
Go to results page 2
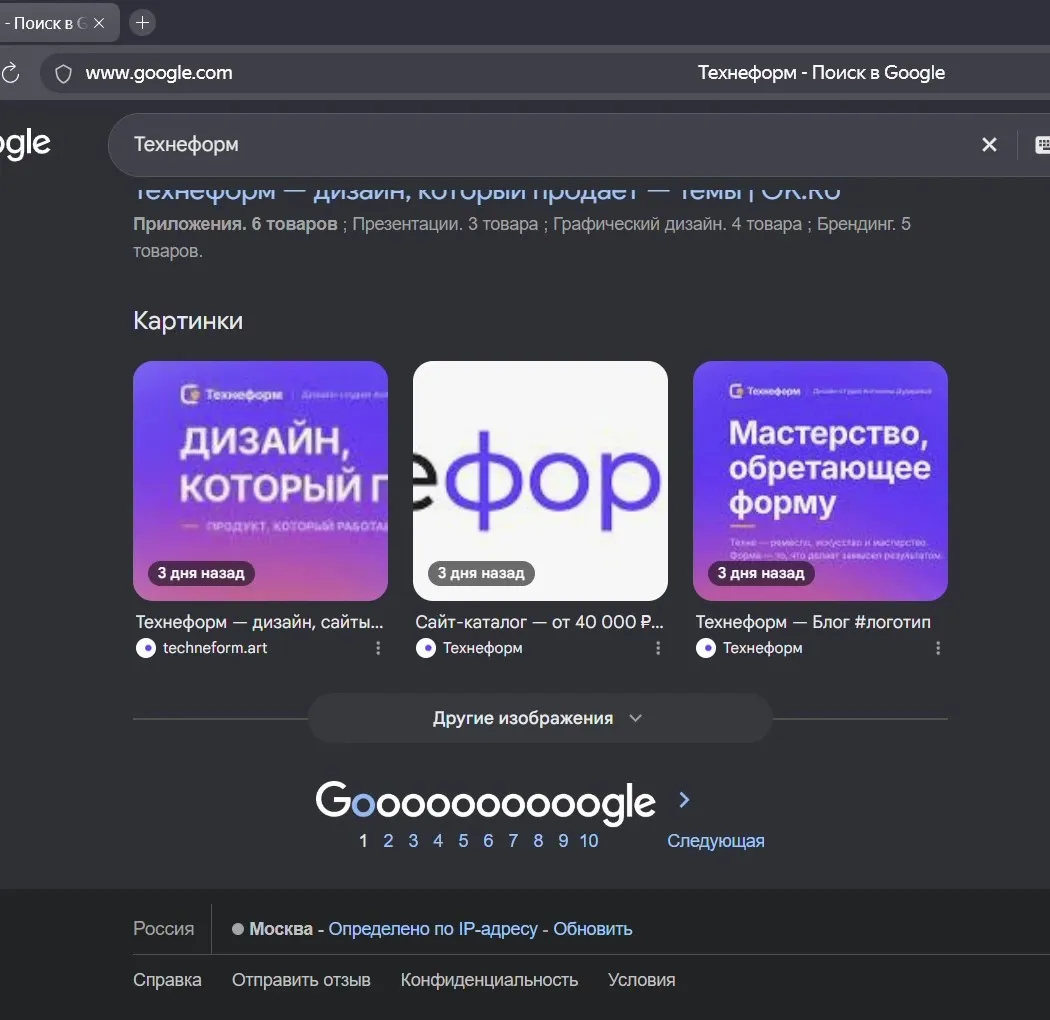pos(388,841)
